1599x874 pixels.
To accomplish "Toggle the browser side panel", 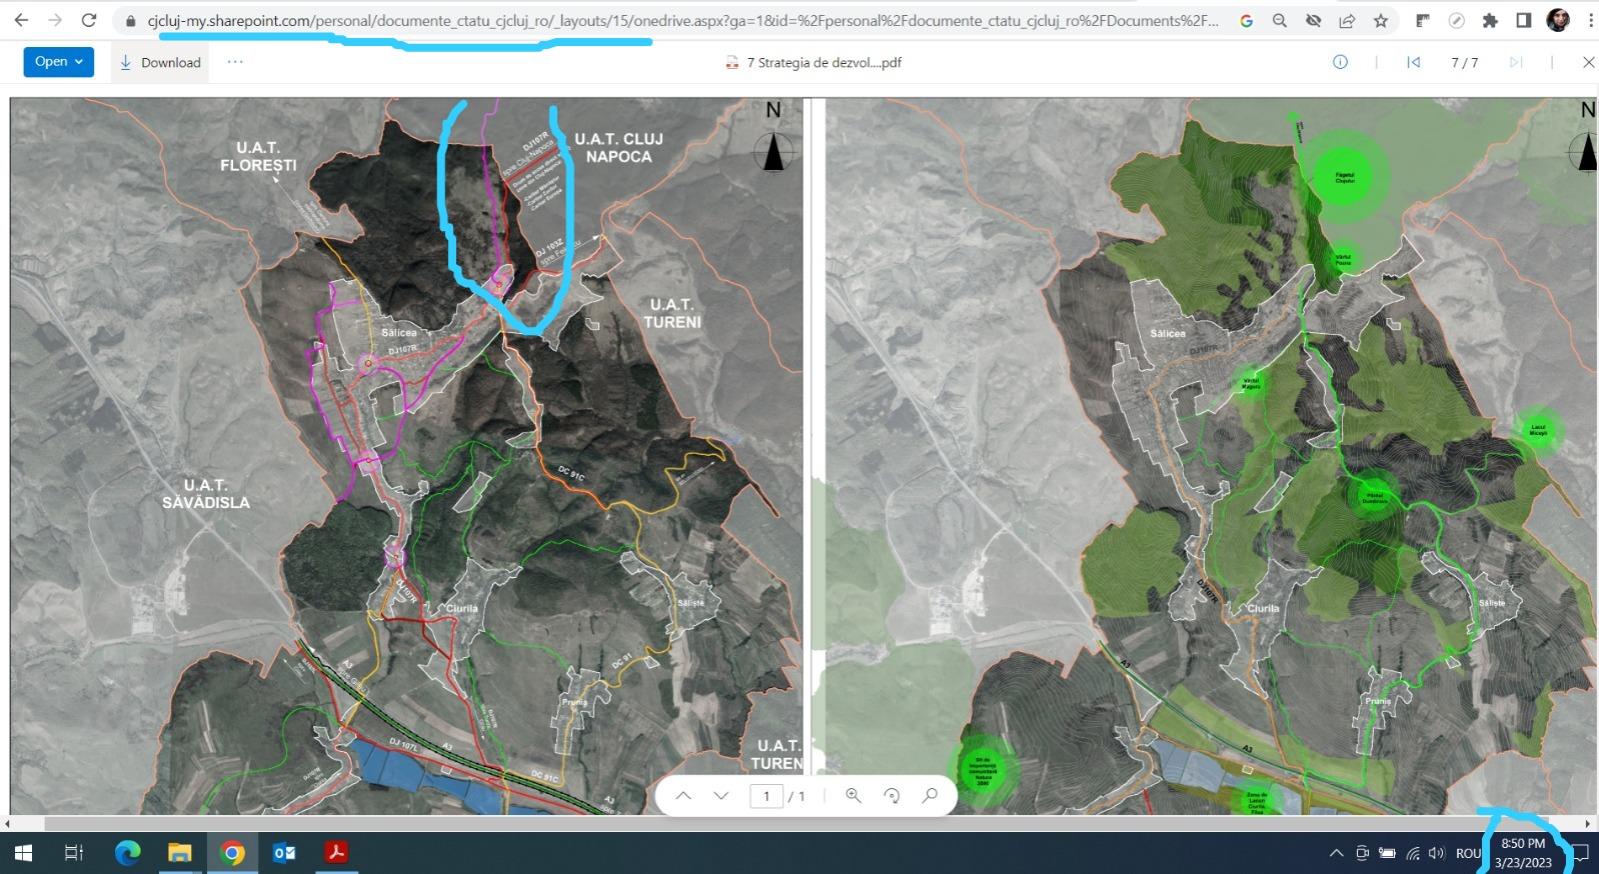I will [x=1523, y=20].
